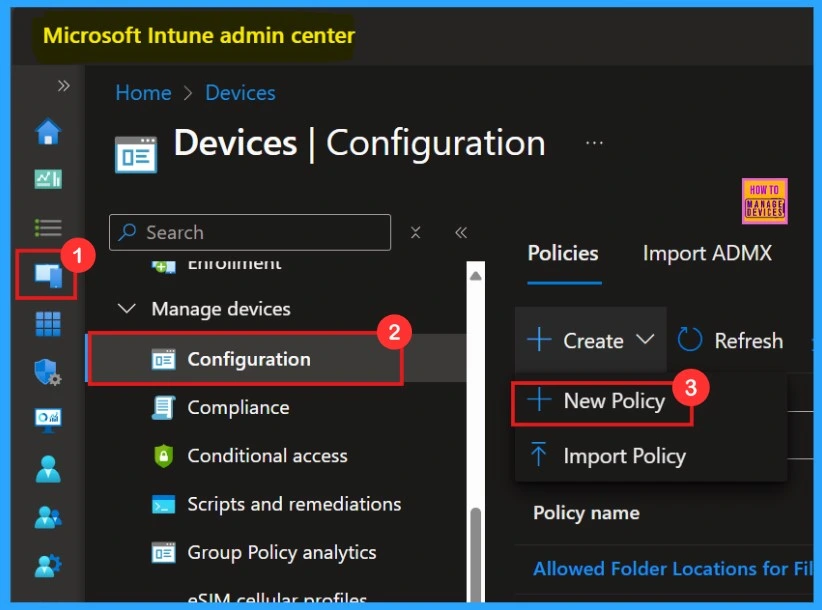Click the Compliance document icon

point(163,408)
